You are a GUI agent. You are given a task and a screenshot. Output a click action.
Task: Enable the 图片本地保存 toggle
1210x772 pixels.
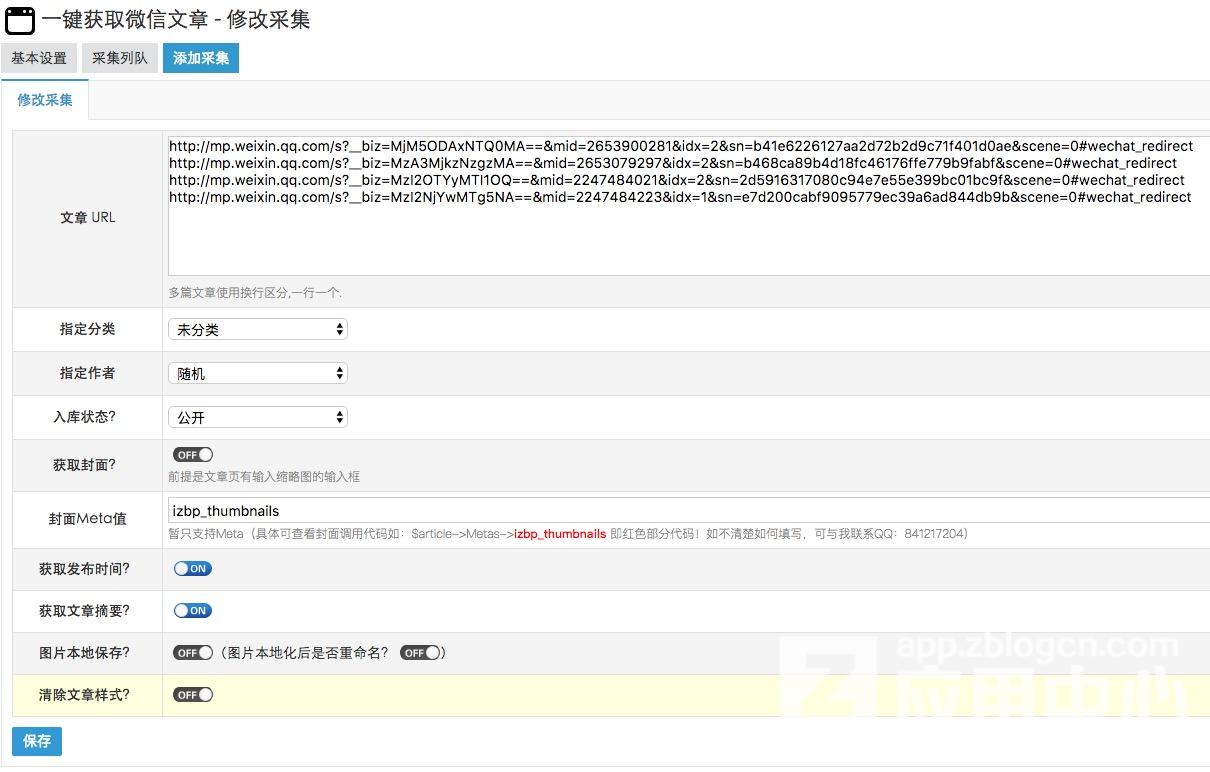[193, 653]
